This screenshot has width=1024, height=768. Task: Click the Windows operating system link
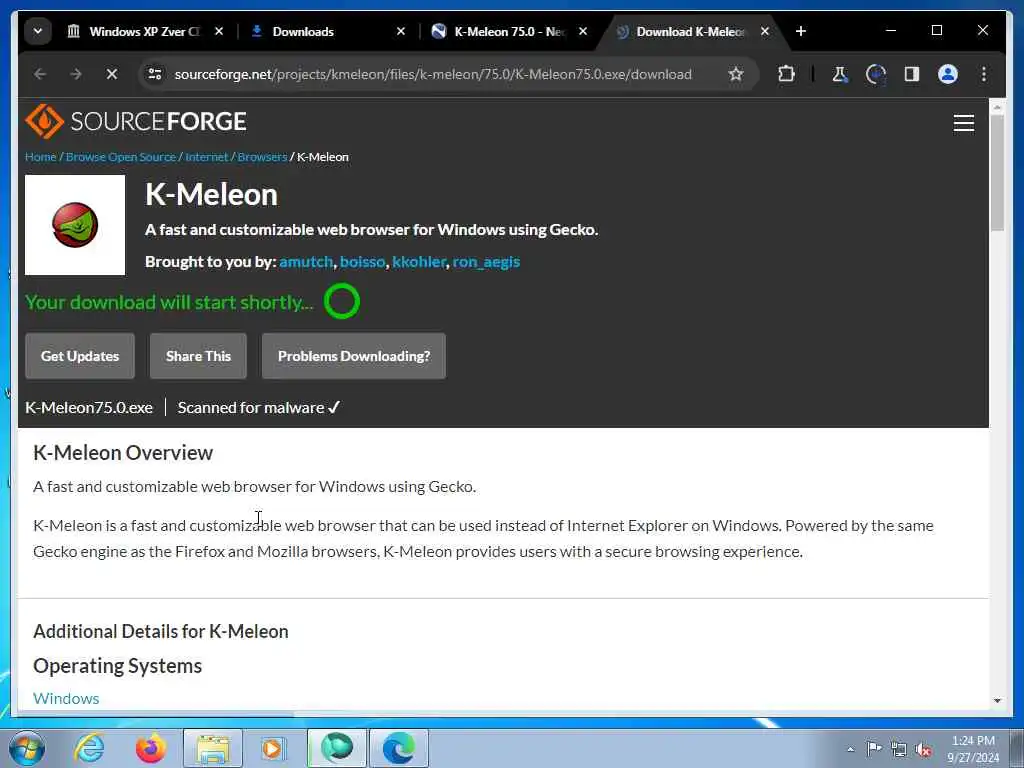[x=66, y=698]
